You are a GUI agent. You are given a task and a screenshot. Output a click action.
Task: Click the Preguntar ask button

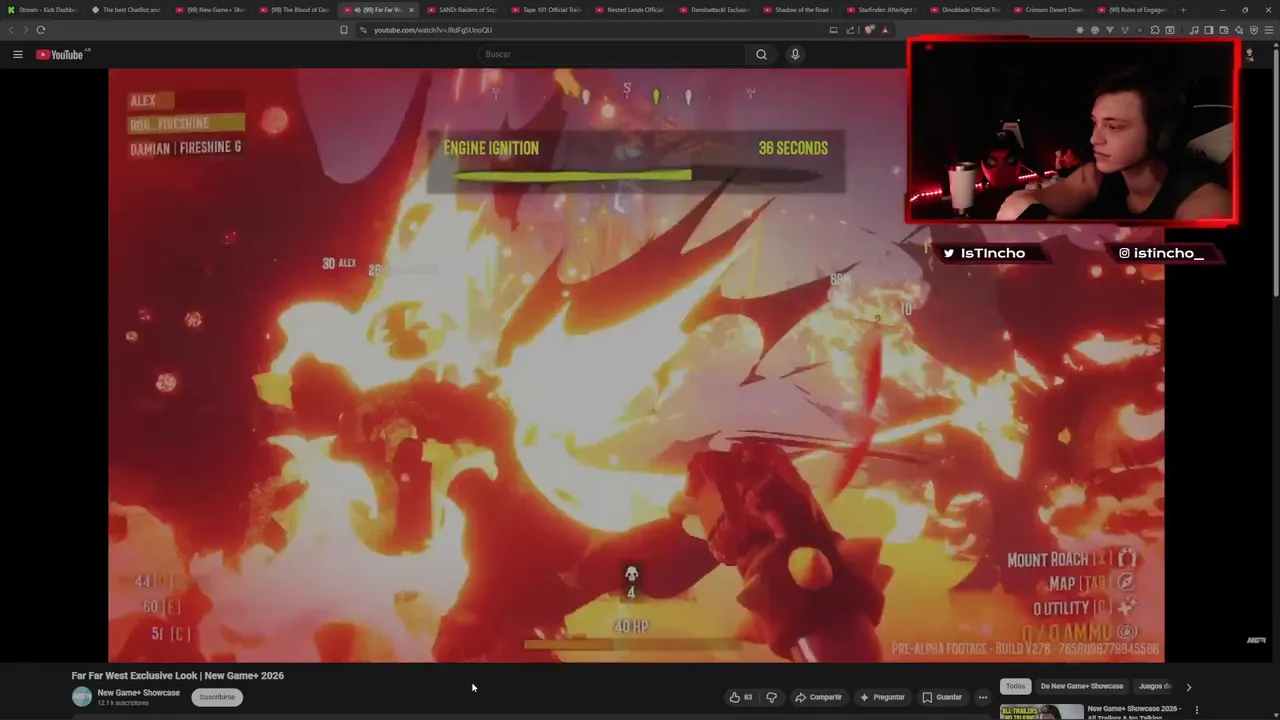click(x=882, y=697)
